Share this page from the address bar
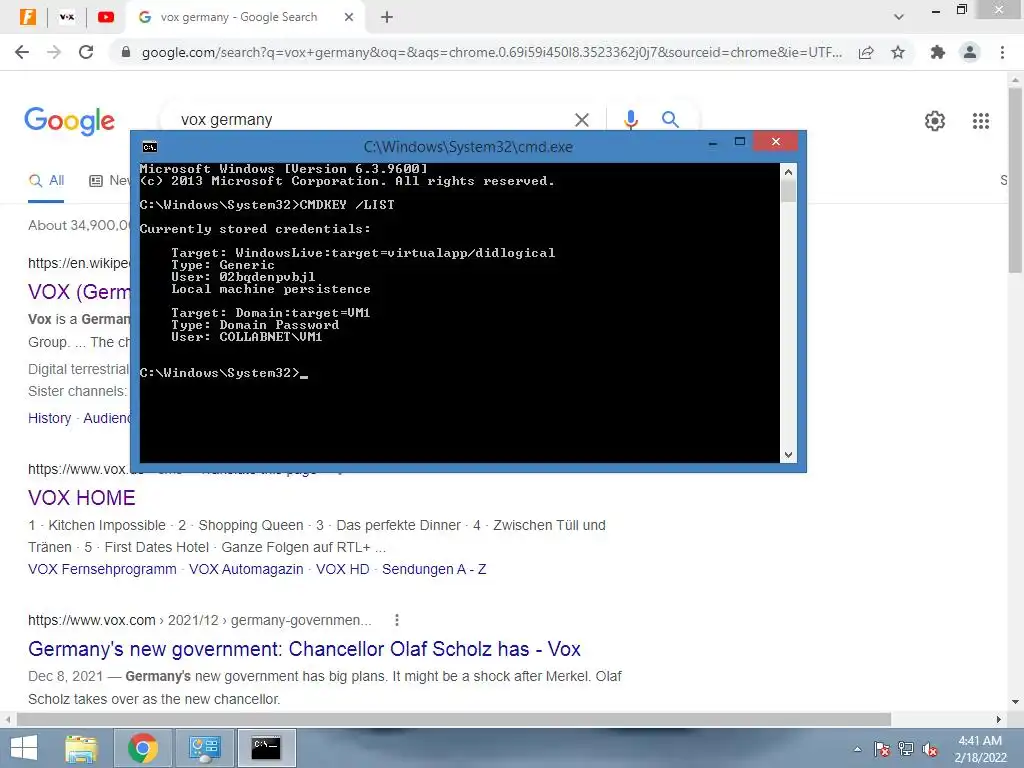The image size is (1024, 768). 866,52
